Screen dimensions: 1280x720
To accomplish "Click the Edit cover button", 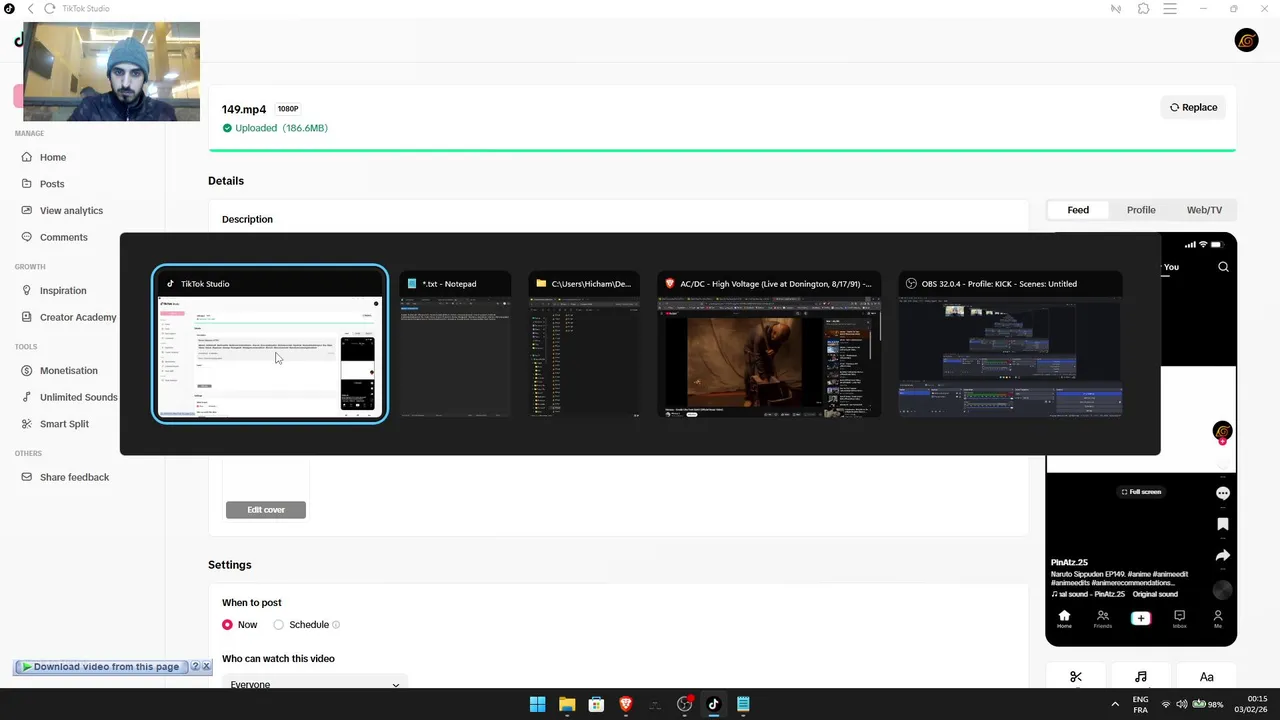I will coord(266,510).
